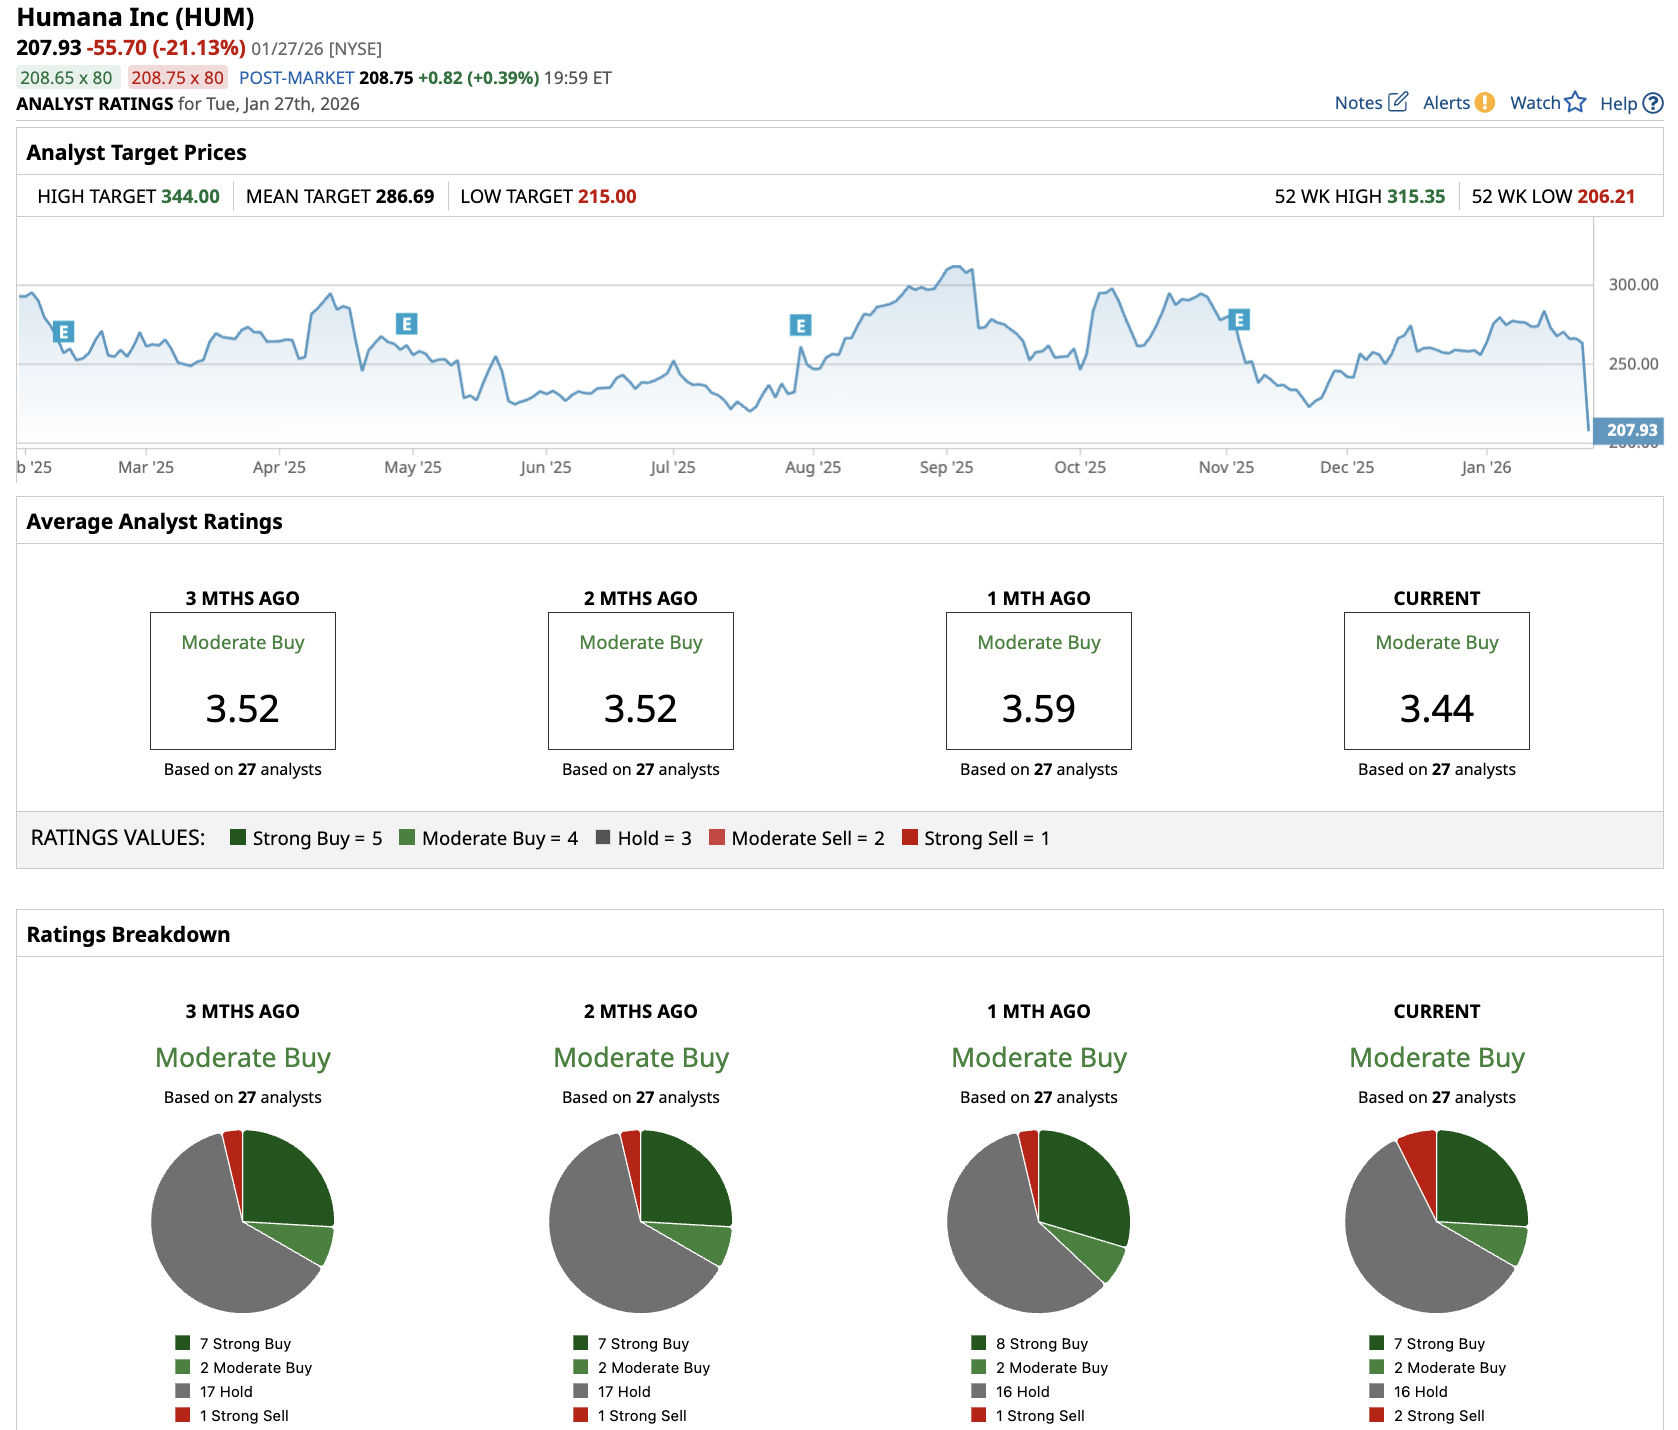Click the Strong Sell red legend swatch
1678x1430 pixels.
909,838
